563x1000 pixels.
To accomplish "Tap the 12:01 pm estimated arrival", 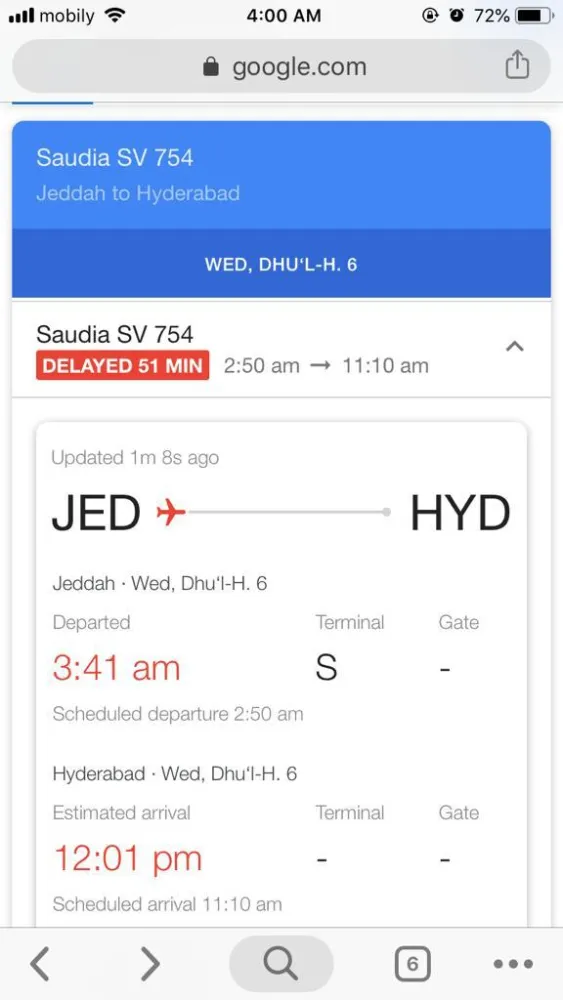I will pyautogui.click(x=128, y=858).
